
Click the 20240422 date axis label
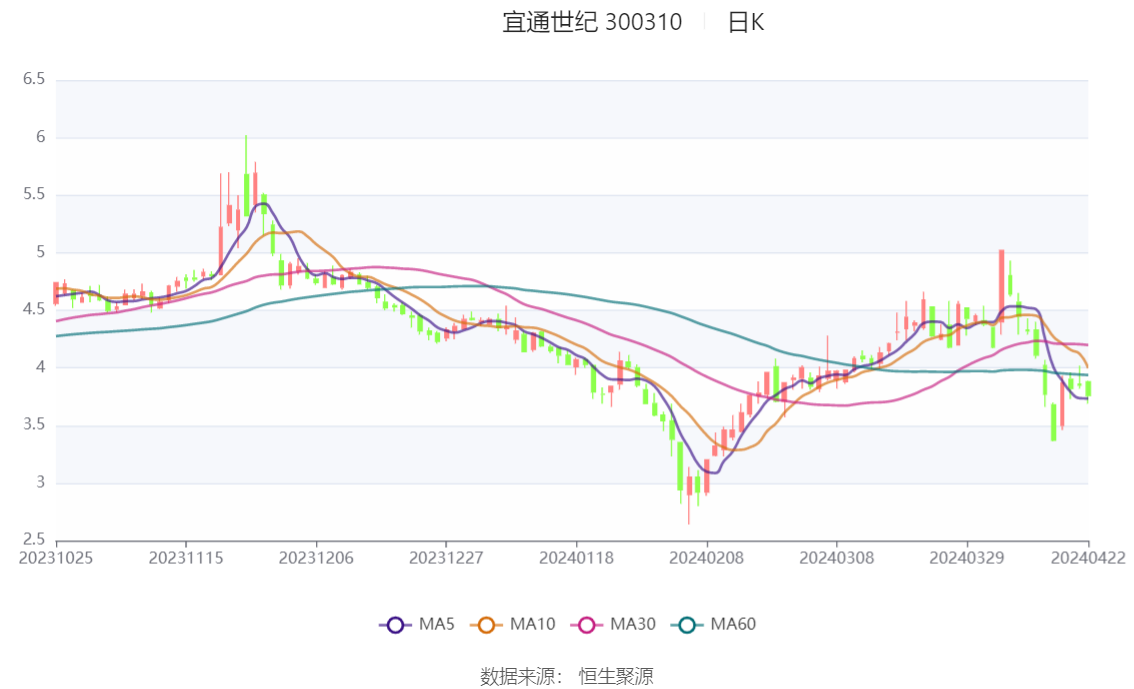tap(1088, 559)
